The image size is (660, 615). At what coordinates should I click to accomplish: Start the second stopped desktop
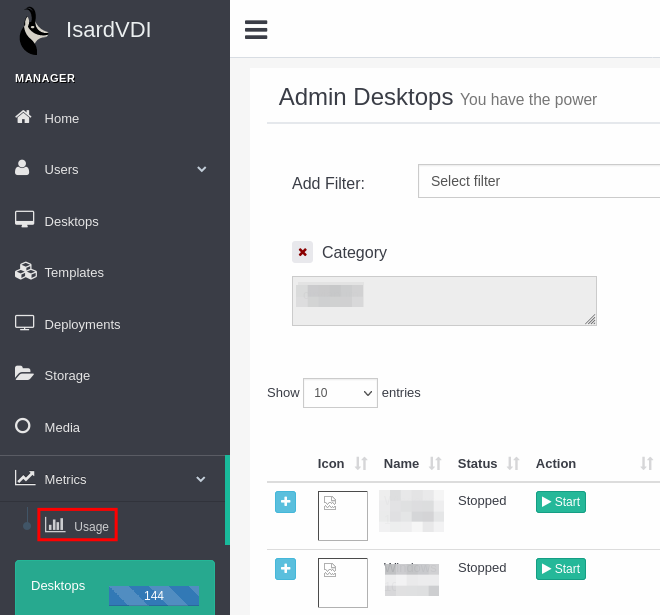pos(560,569)
